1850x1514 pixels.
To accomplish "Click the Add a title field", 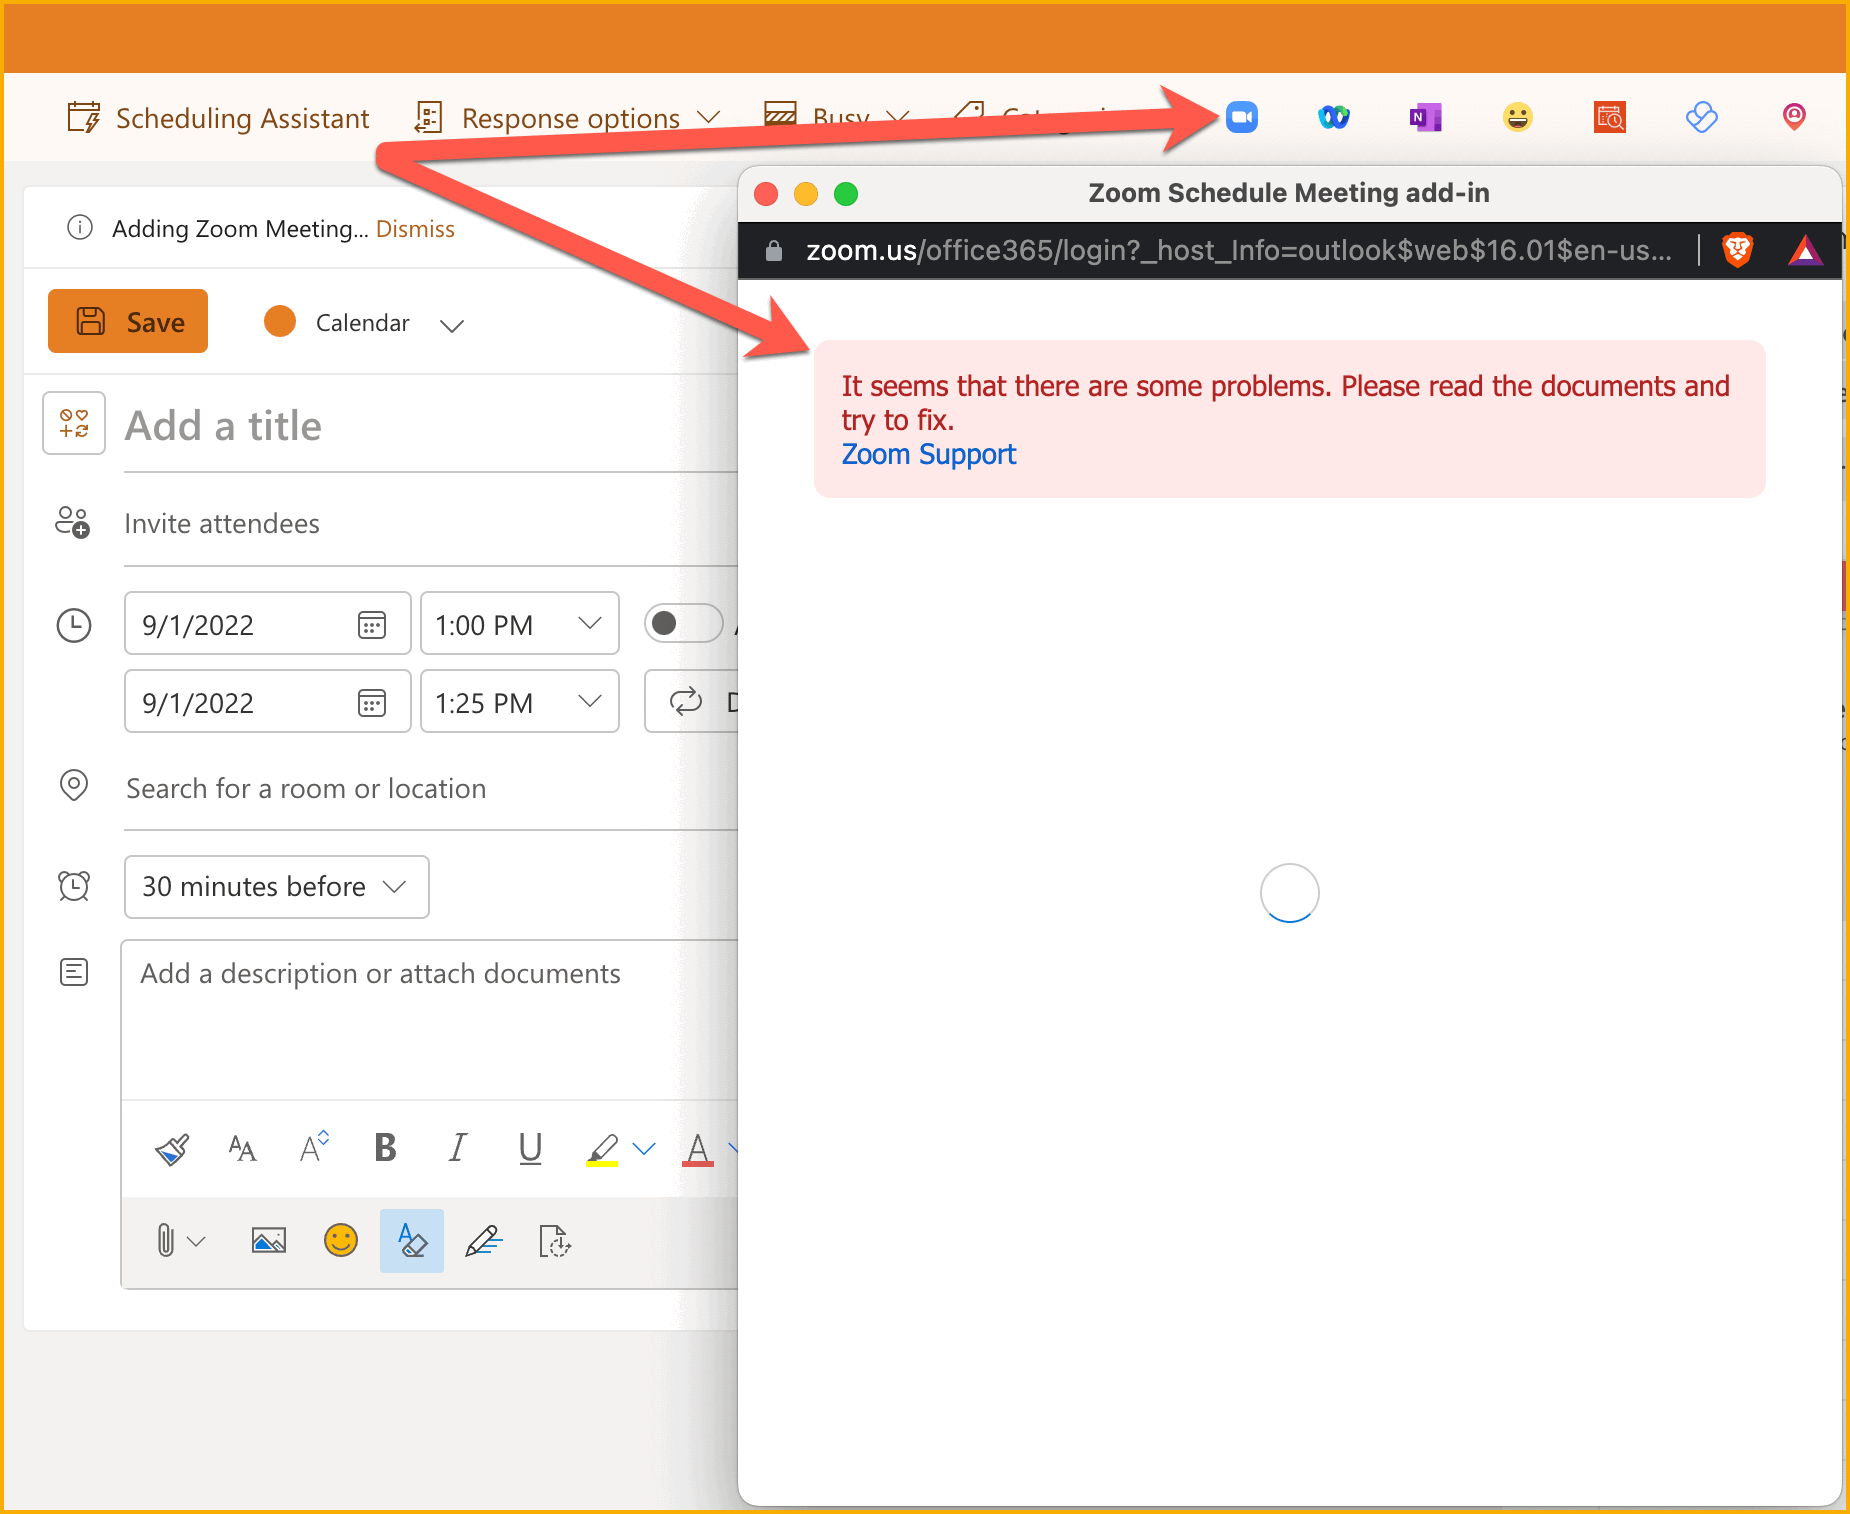I will [430, 426].
